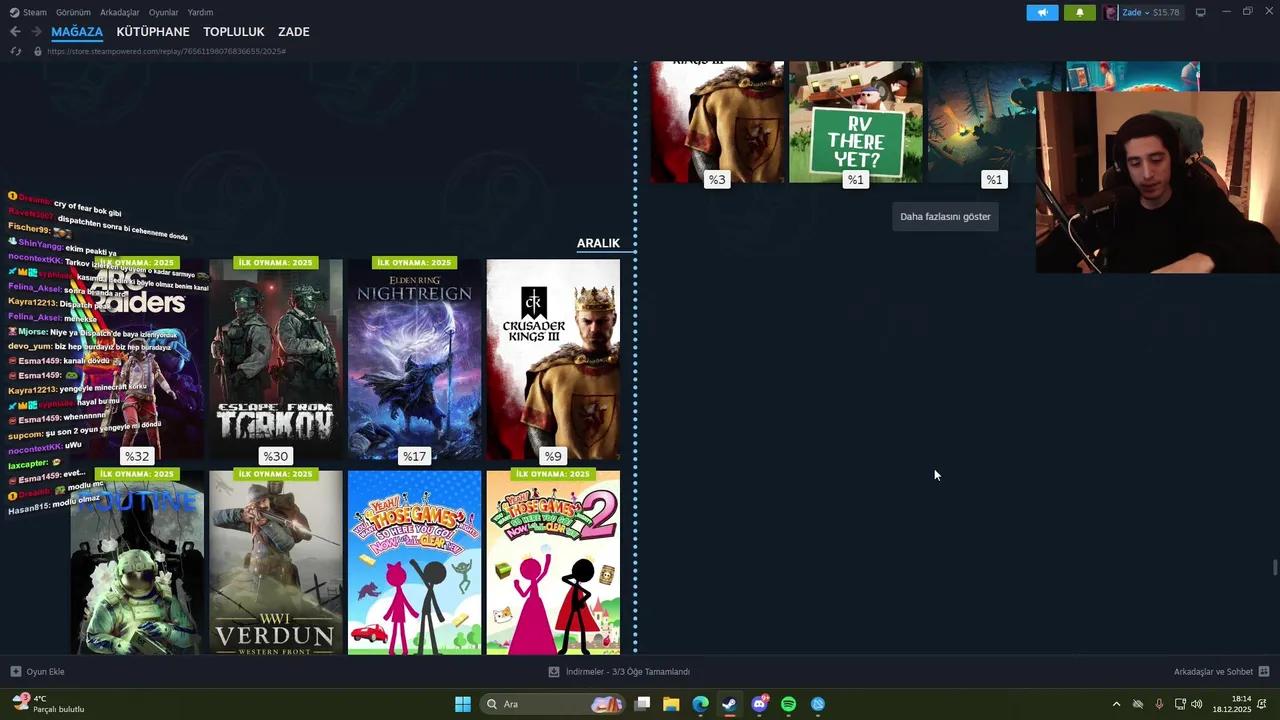Open Spotify from the taskbar
This screenshot has height=720, width=1280.
(x=788, y=704)
